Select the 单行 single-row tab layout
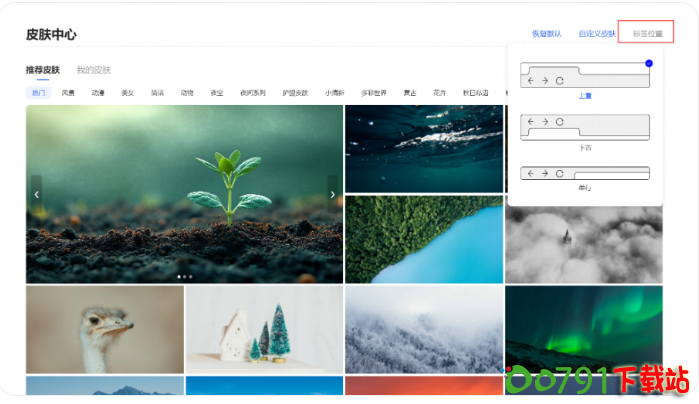 pos(585,173)
